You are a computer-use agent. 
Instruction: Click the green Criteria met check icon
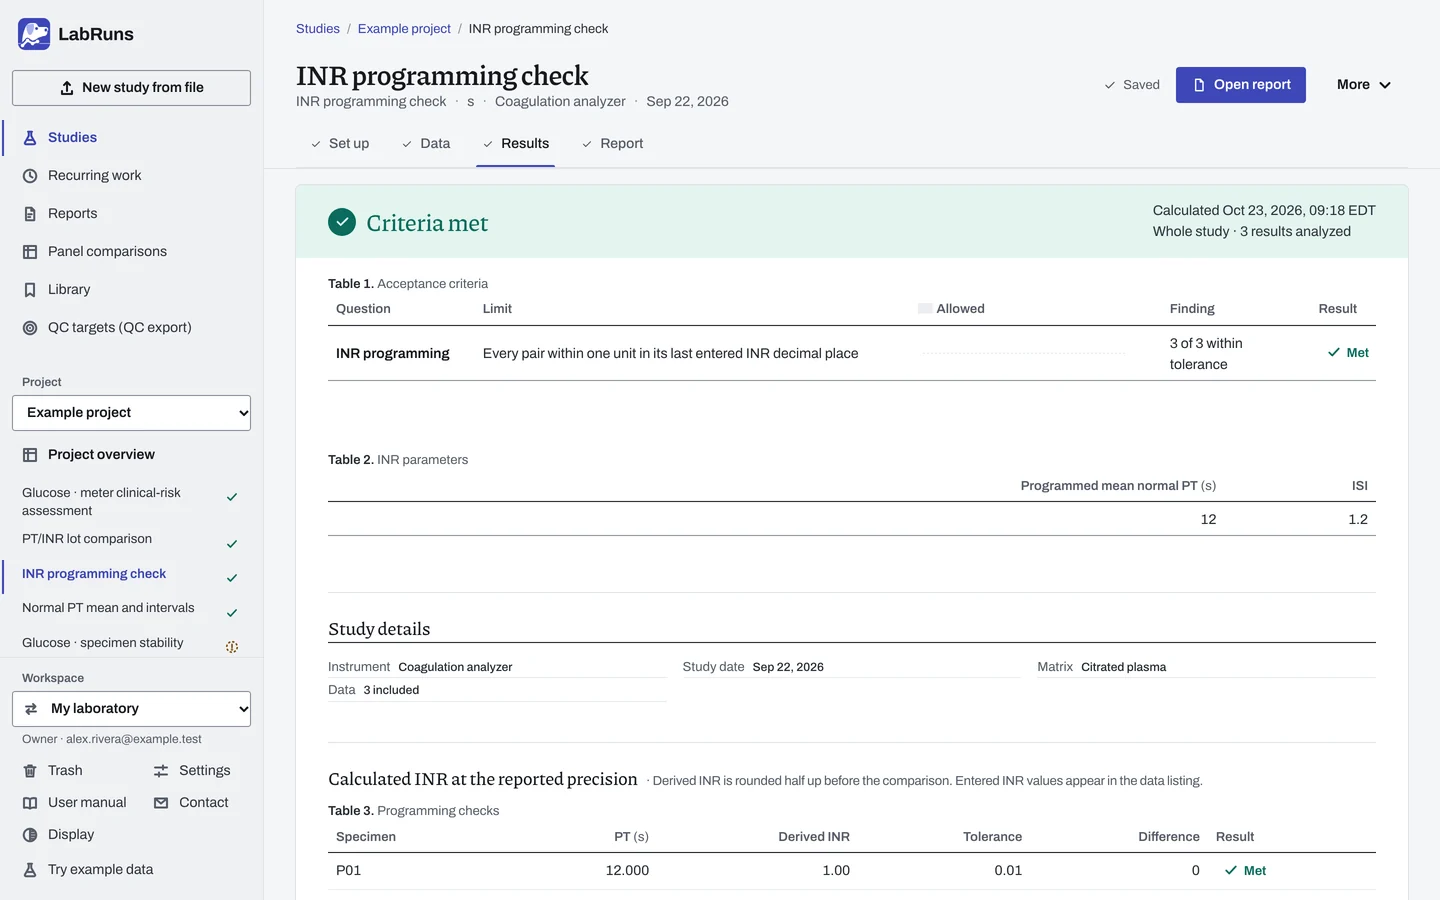(x=342, y=222)
